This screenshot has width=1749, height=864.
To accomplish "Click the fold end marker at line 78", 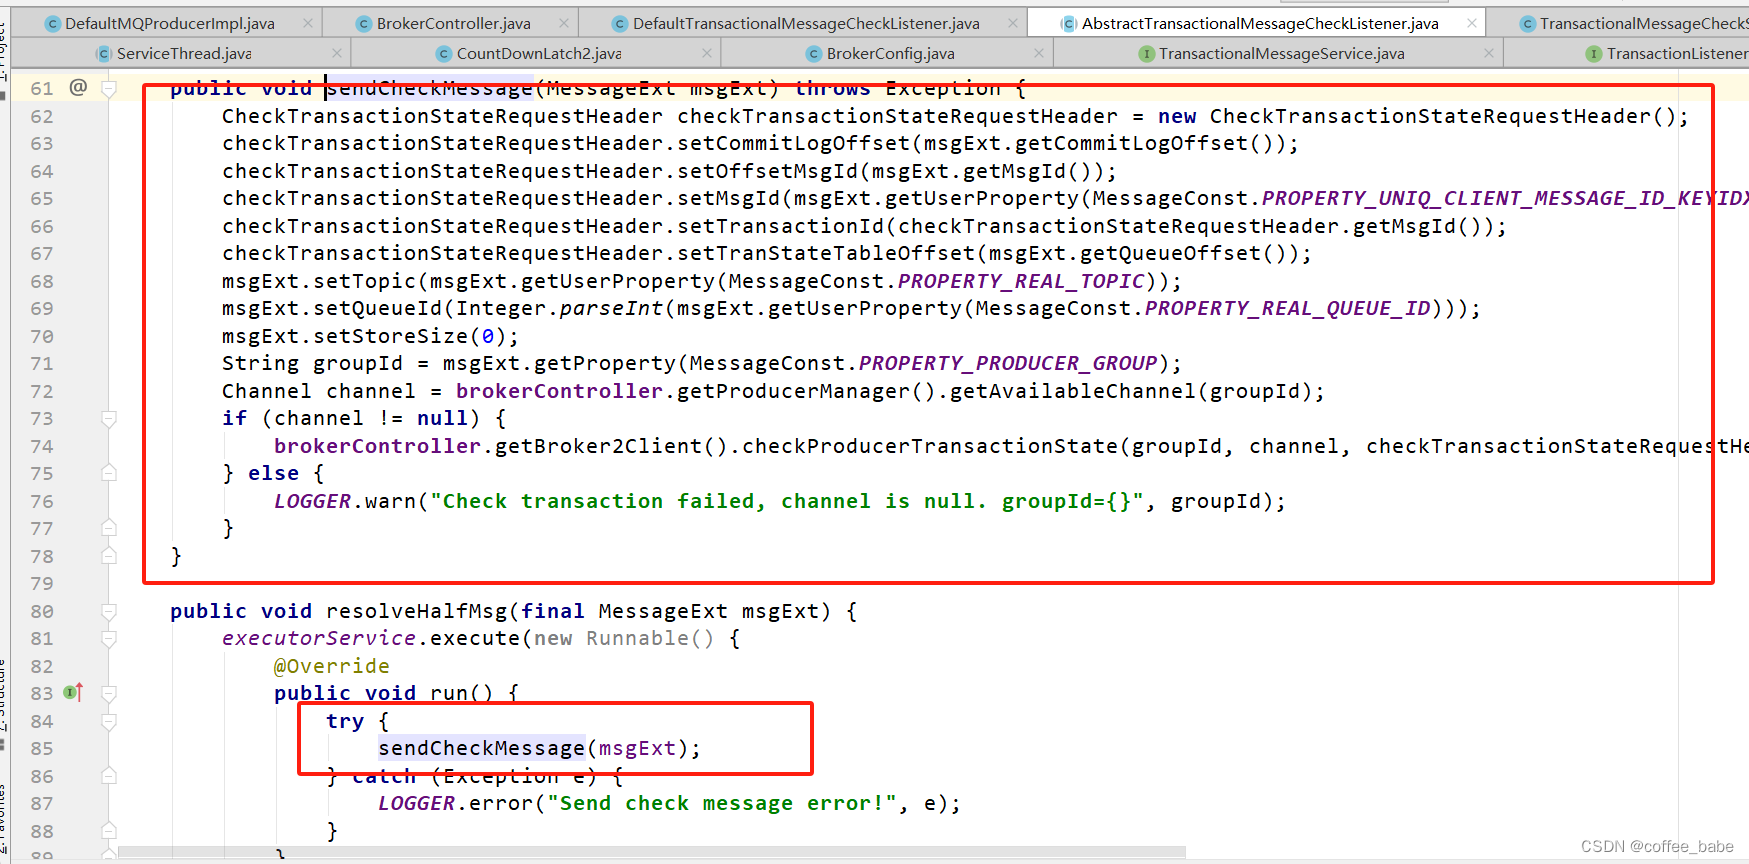I will [x=109, y=556].
